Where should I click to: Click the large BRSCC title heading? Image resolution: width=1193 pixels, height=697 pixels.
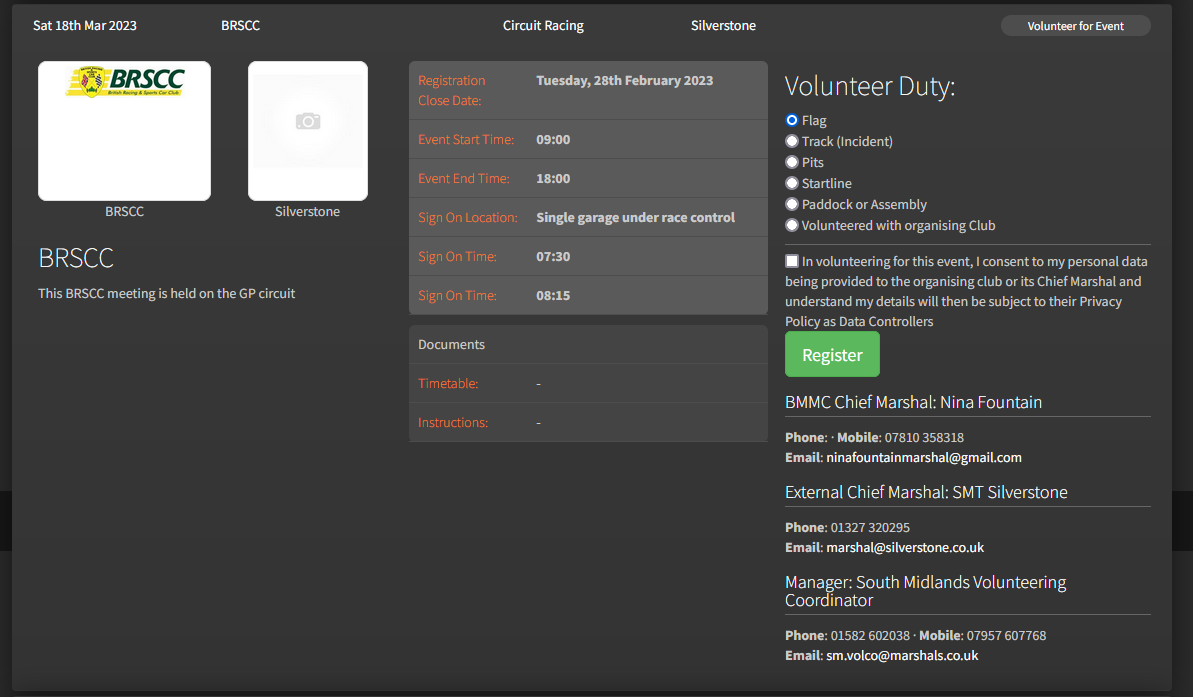[76, 258]
